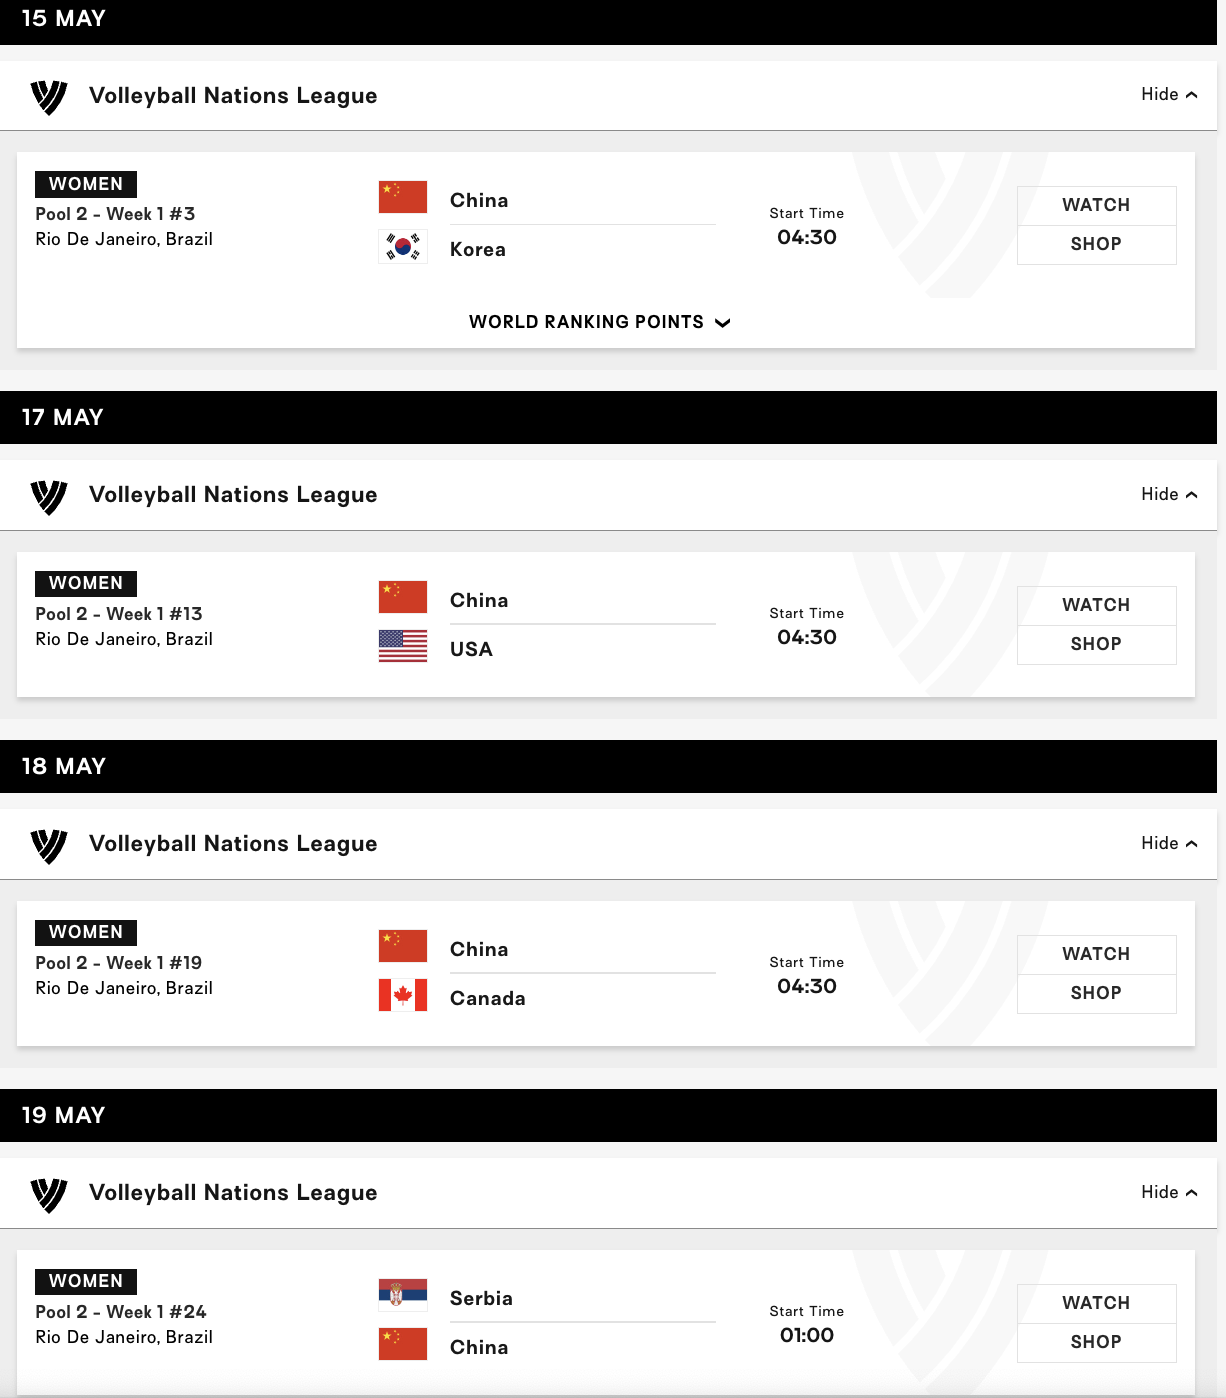The image size is (1226, 1398).
Task: Click the Korea flag icon
Action: point(403,247)
